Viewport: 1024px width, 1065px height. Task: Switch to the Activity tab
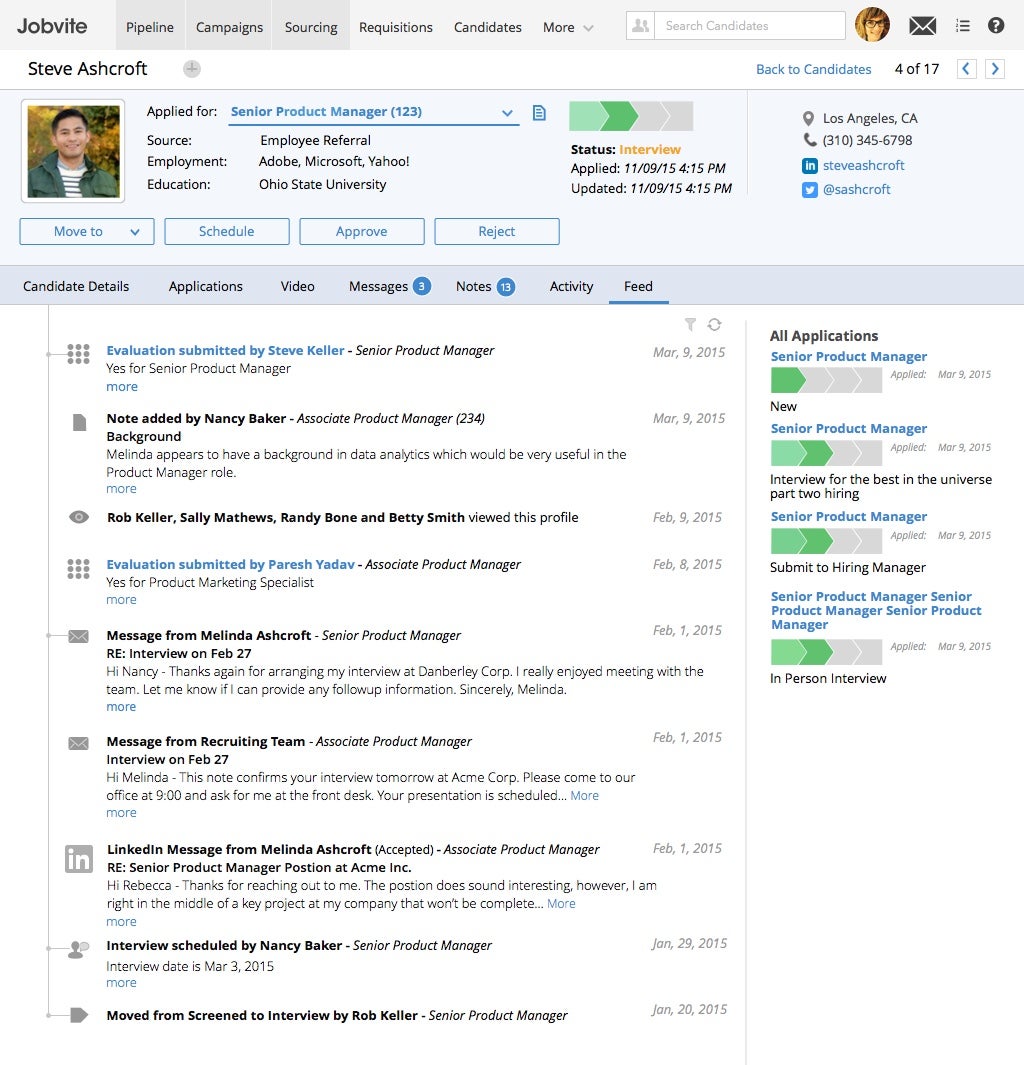pyautogui.click(x=571, y=287)
